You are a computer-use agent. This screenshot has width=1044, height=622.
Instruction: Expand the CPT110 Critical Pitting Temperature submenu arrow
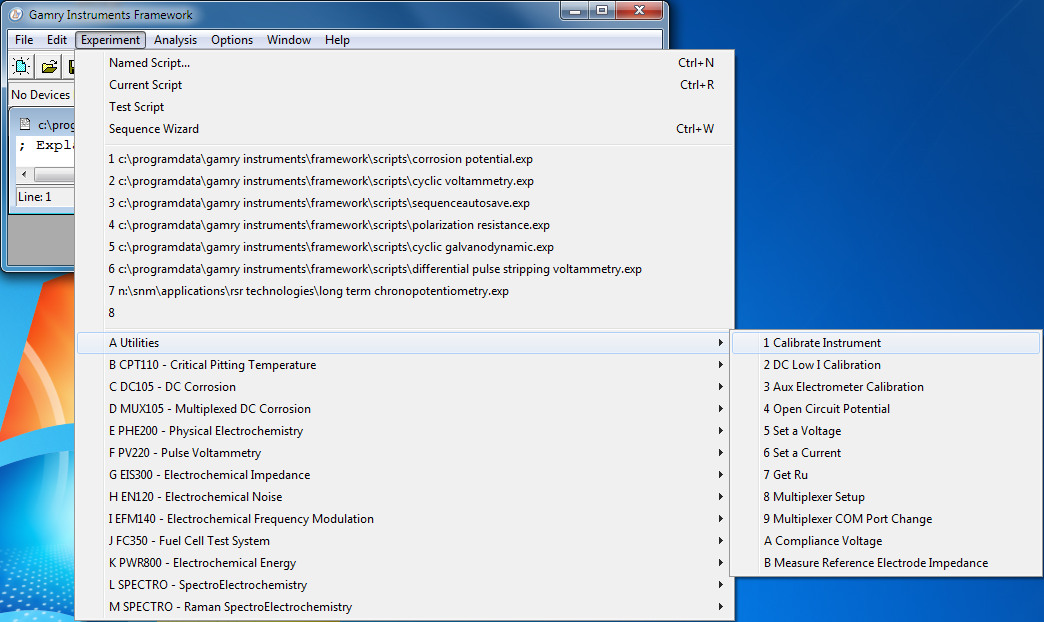pyautogui.click(x=720, y=365)
